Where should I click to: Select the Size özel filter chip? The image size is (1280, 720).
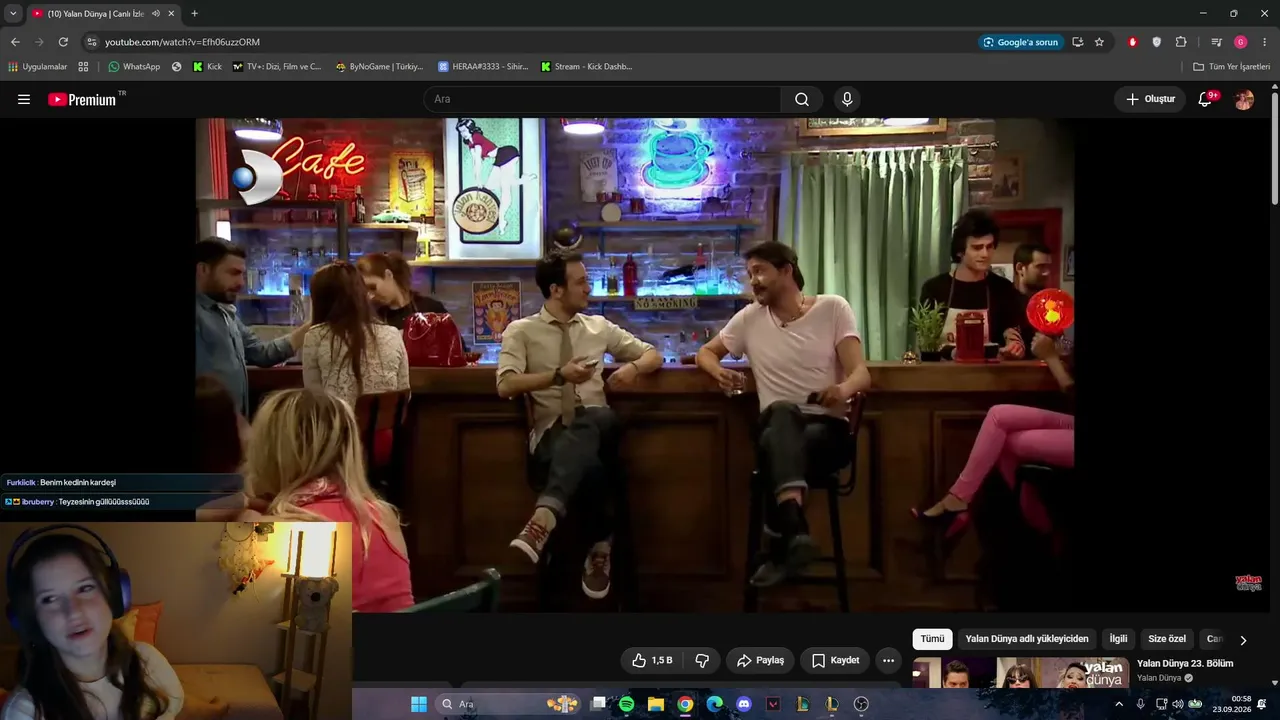coord(1167,639)
